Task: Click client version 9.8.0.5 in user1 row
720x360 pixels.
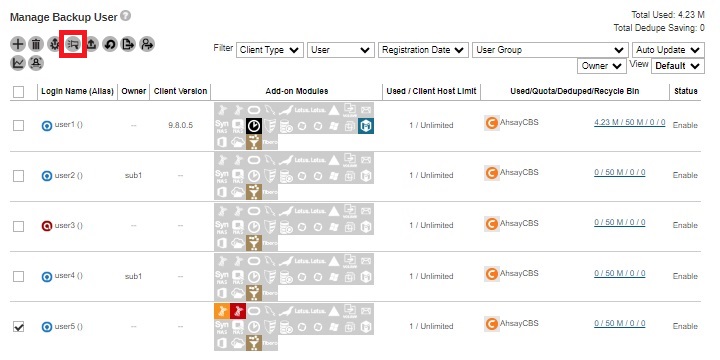Action: pyautogui.click(x=180, y=125)
